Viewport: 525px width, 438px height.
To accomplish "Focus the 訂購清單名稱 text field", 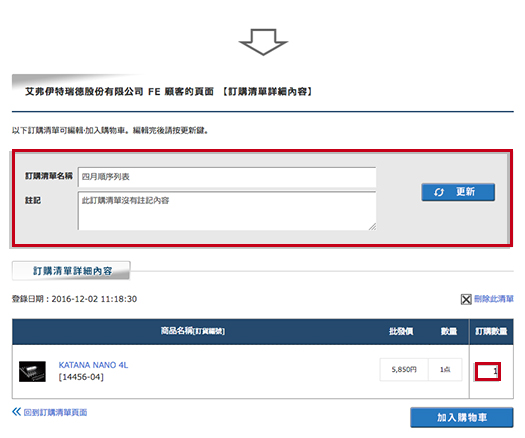I will tap(227, 177).
